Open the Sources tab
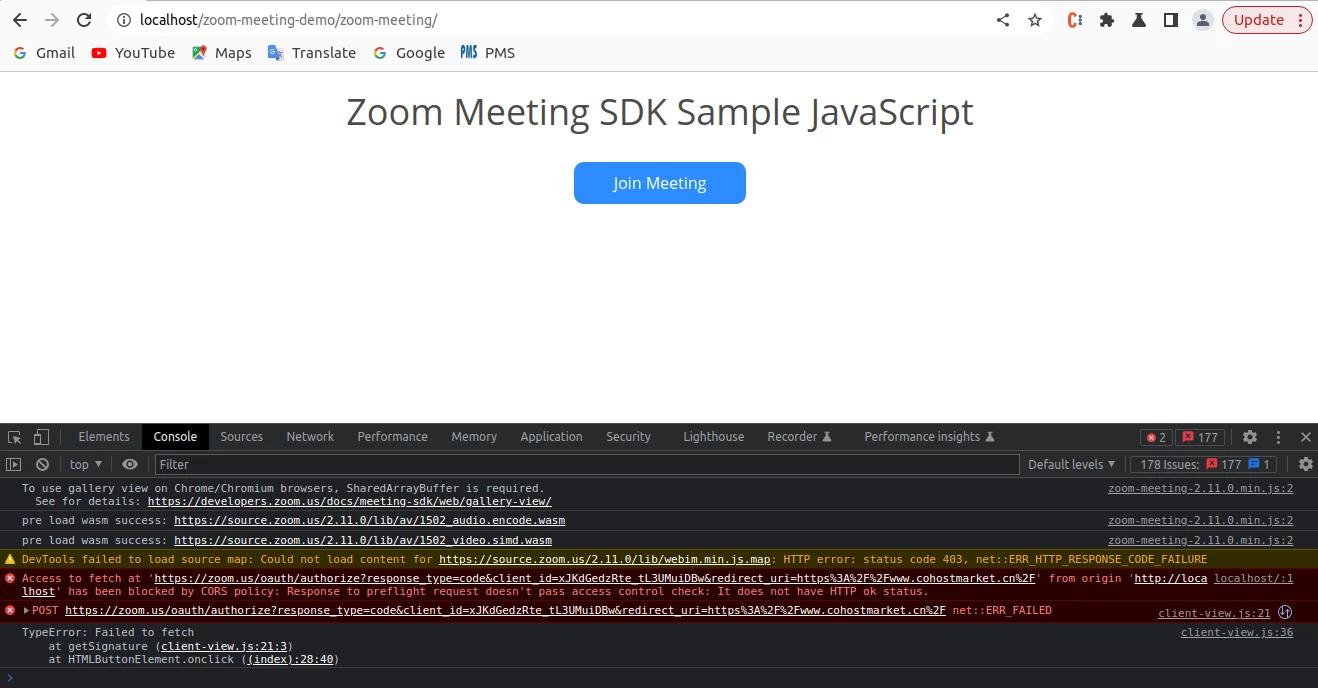 coord(242,437)
